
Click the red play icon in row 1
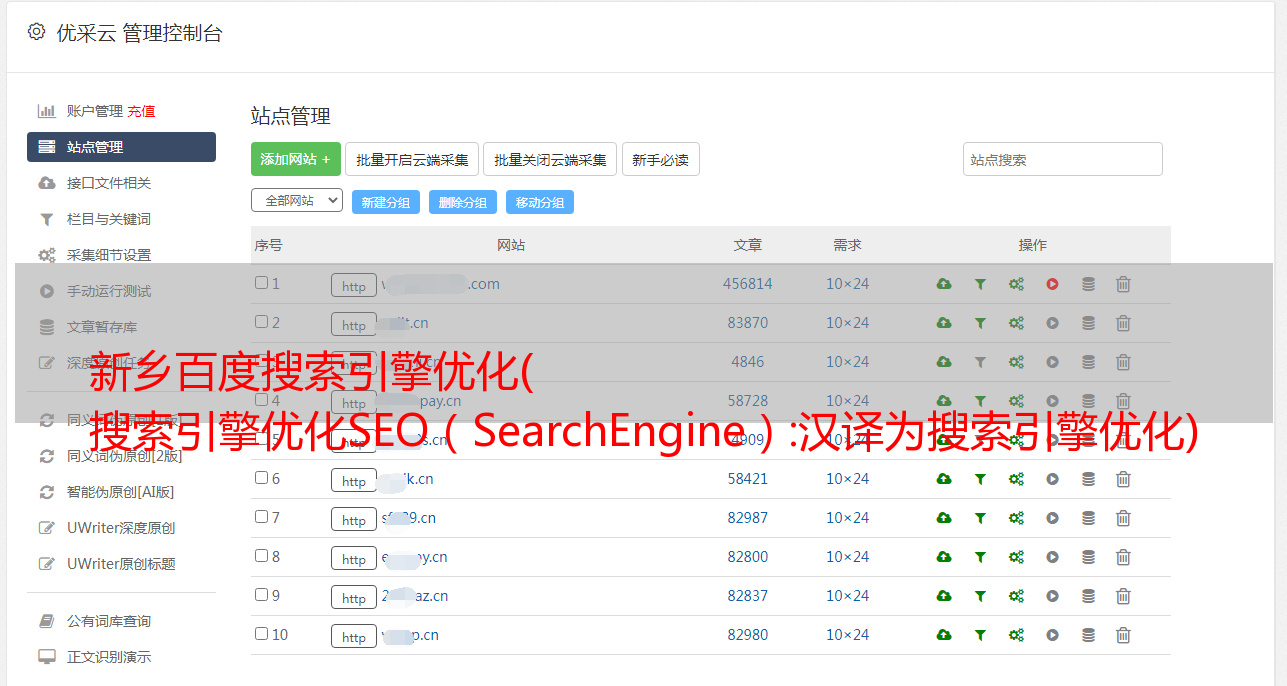1052,284
